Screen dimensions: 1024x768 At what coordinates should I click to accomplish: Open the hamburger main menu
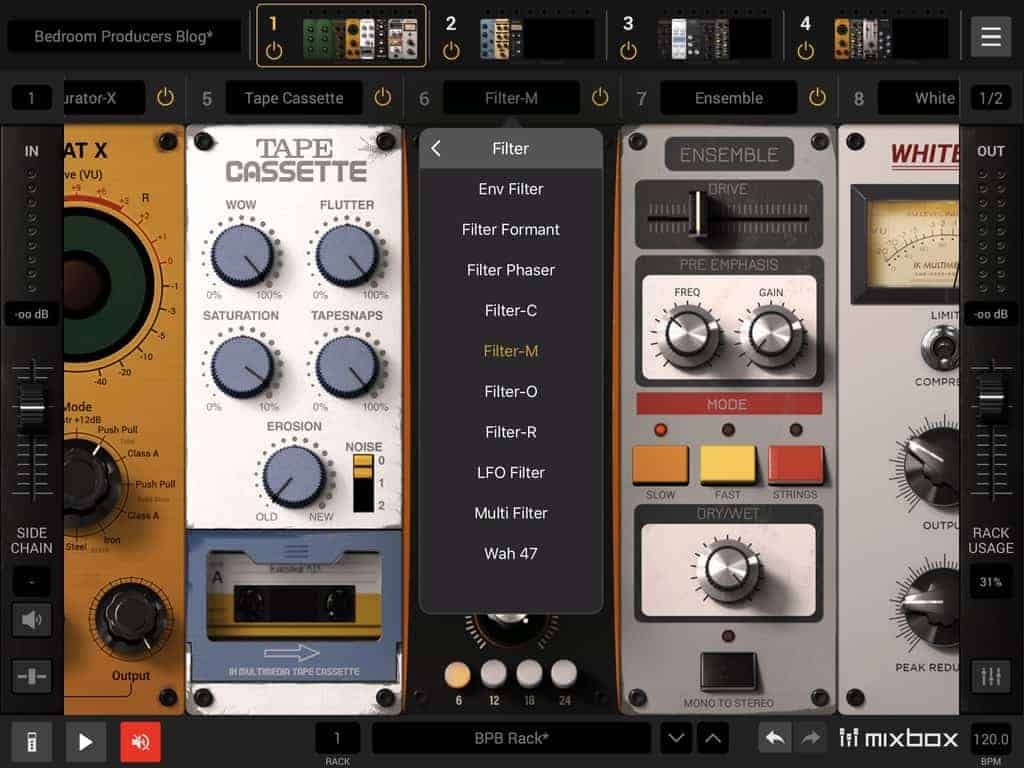pyautogui.click(x=991, y=37)
